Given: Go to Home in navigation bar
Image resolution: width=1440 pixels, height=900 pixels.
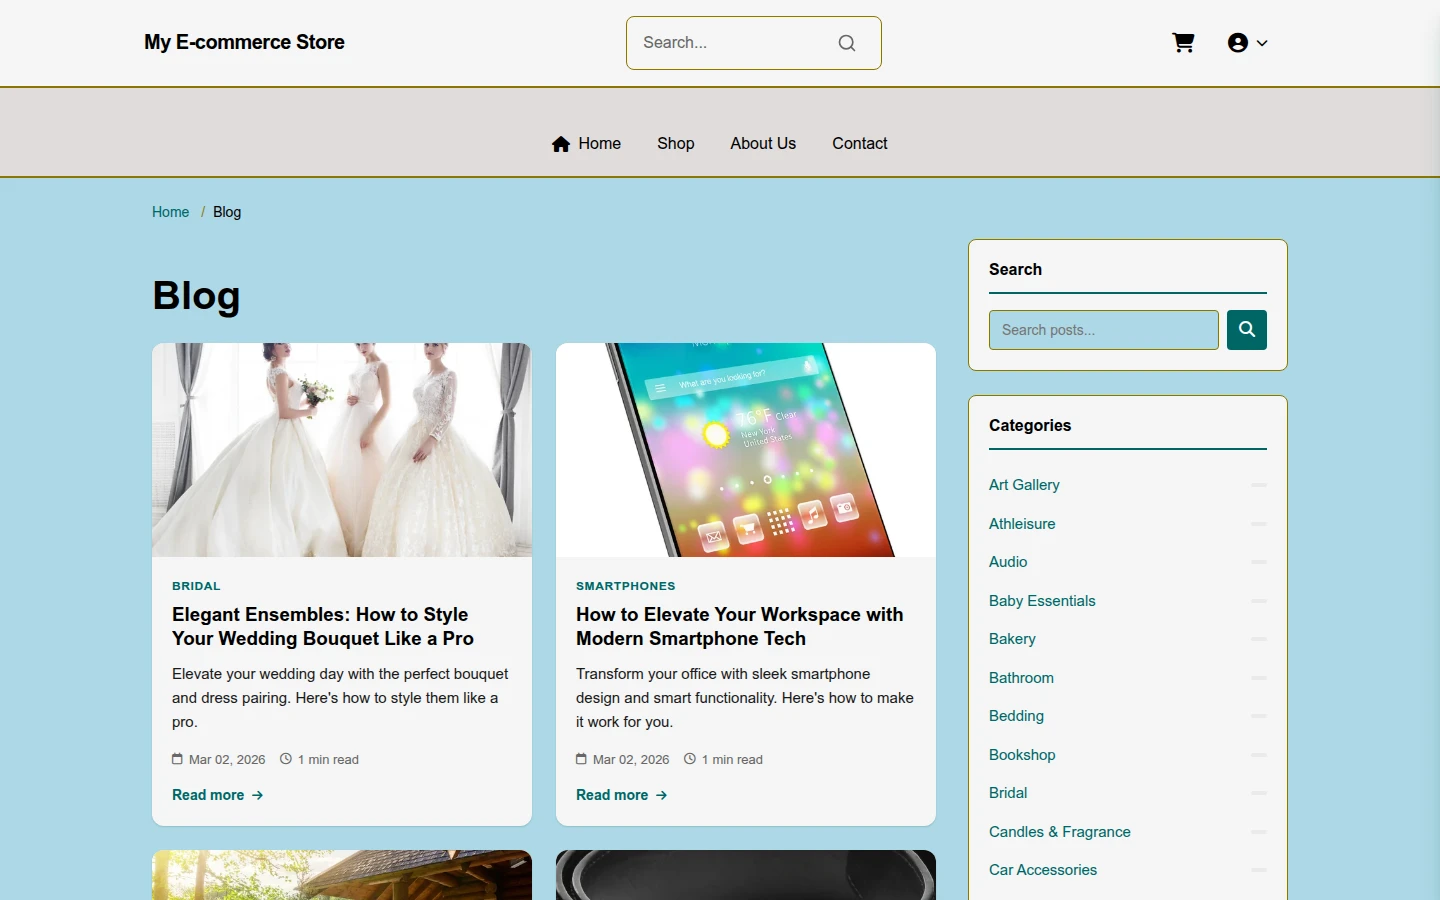Looking at the screenshot, I should pyautogui.click(x=586, y=144).
